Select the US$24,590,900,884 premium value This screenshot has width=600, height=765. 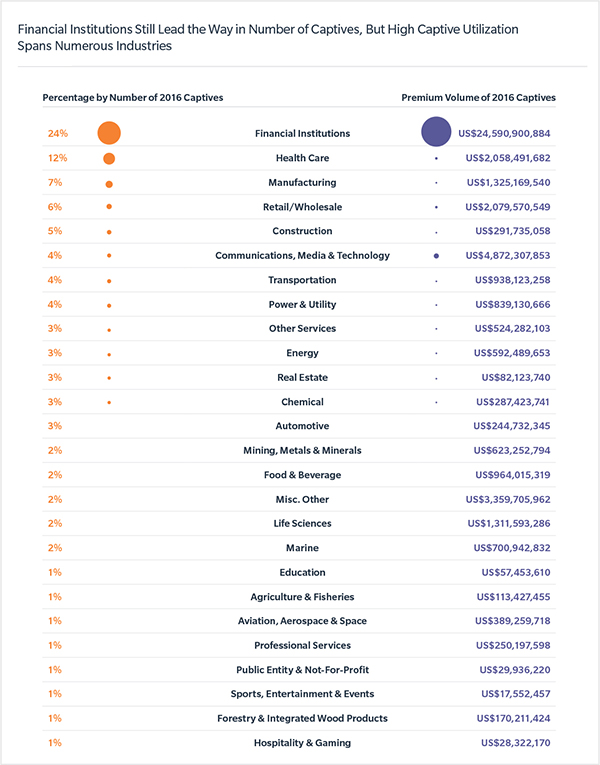(x=504, y=133)
